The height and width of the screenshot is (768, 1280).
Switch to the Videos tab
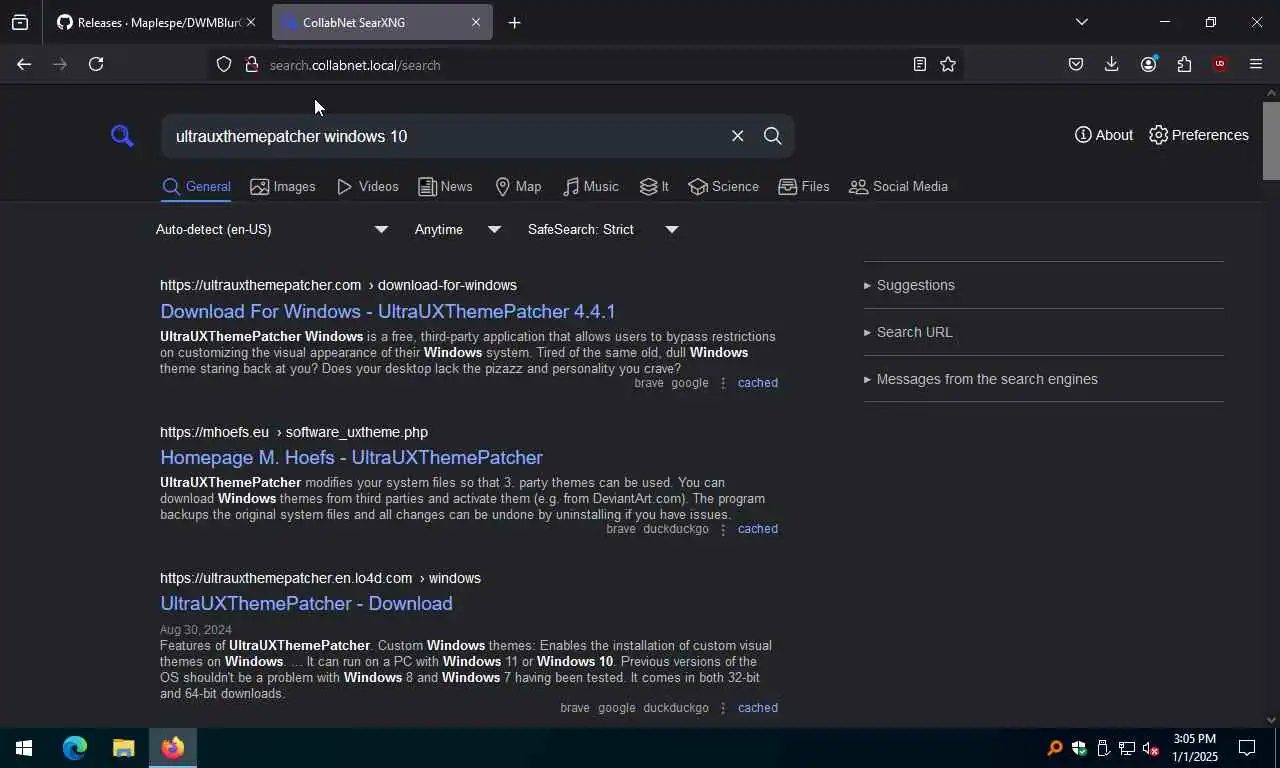[367, 187]
